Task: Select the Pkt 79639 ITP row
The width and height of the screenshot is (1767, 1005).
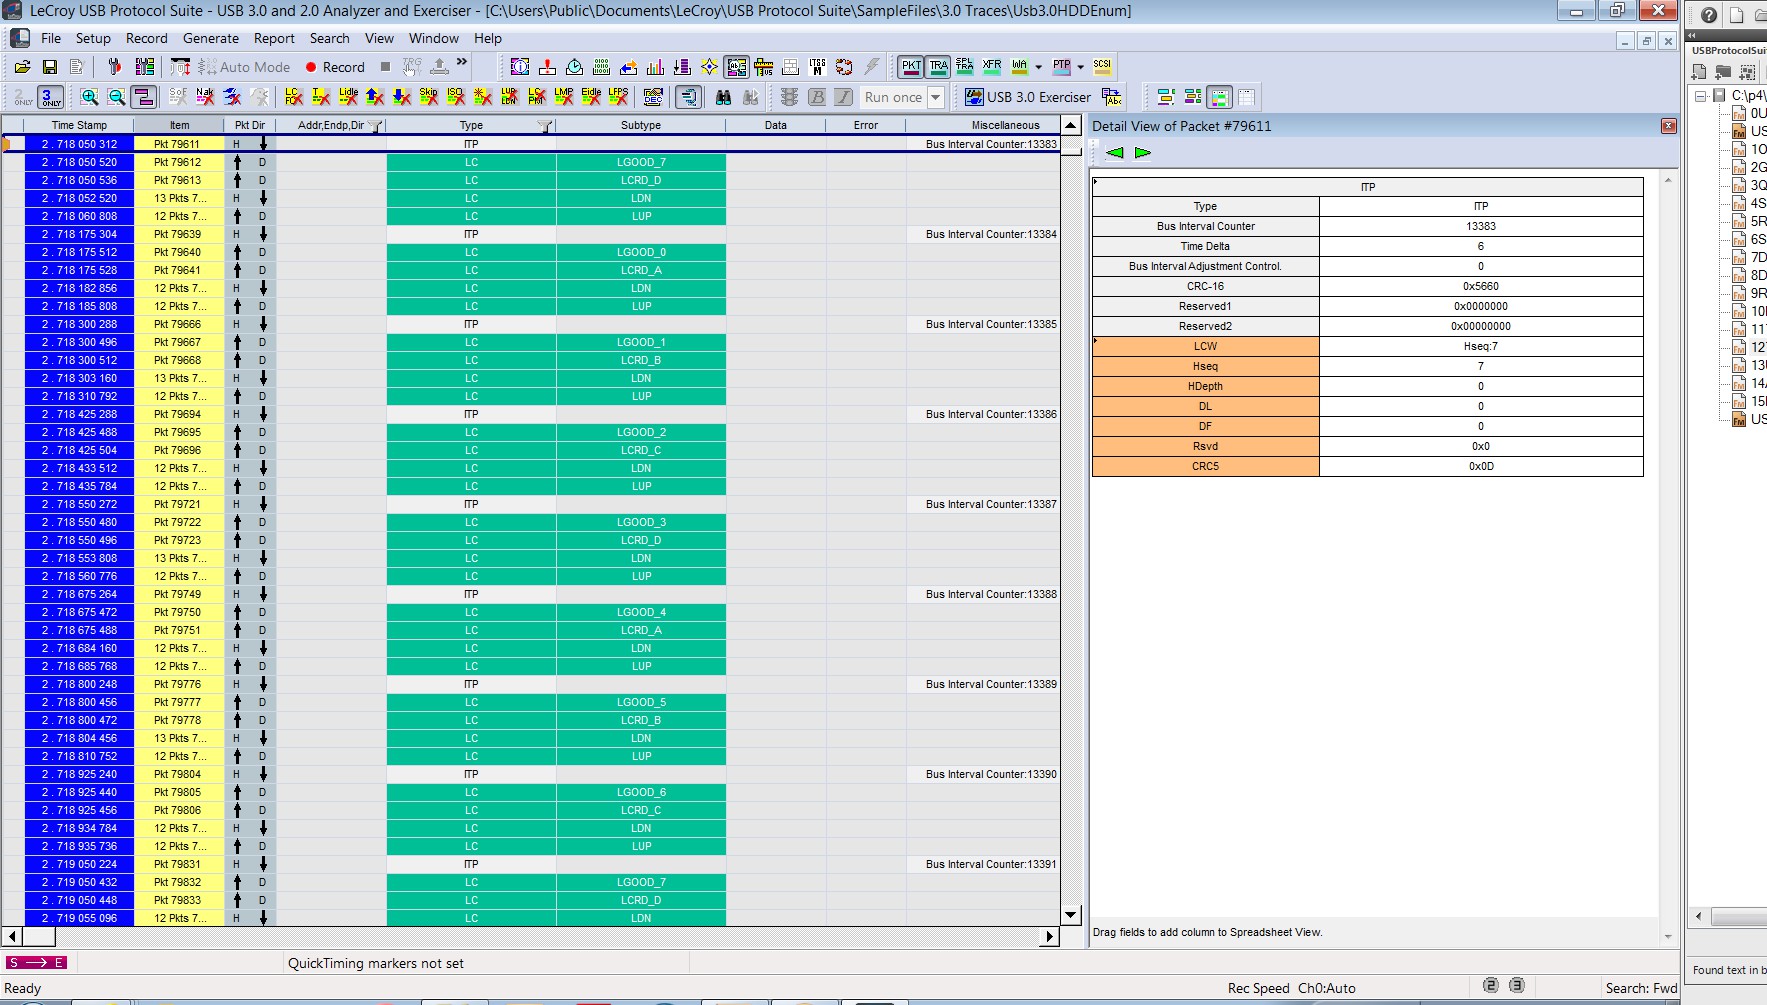Action: [530, 234]
